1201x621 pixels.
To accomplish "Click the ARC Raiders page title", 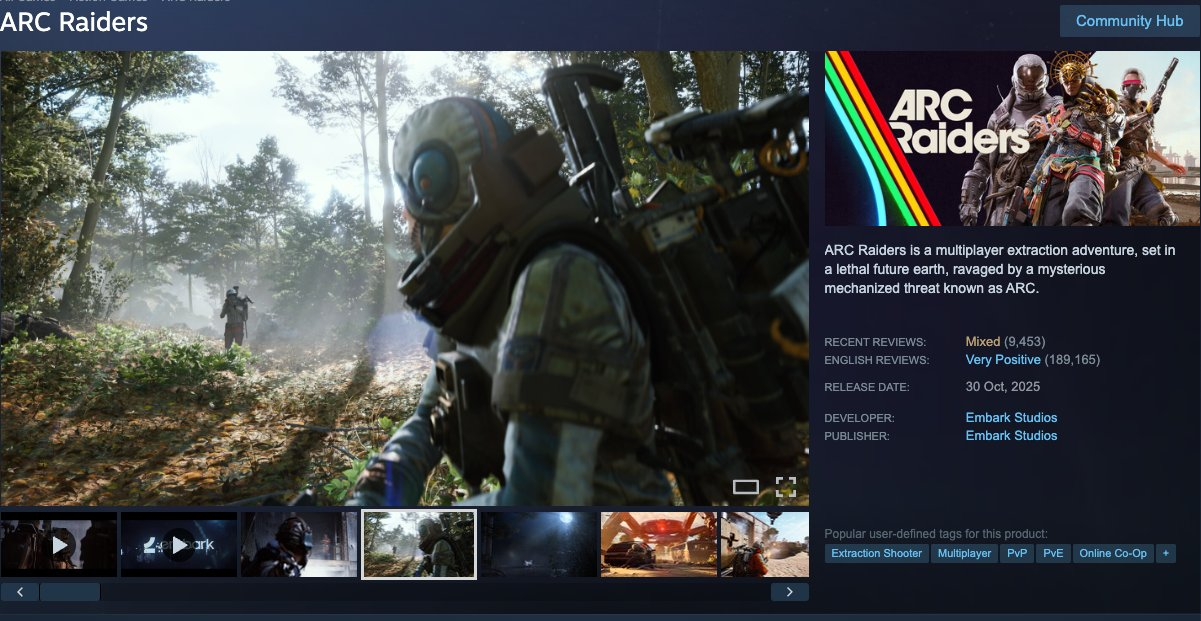I will point(74,22).
